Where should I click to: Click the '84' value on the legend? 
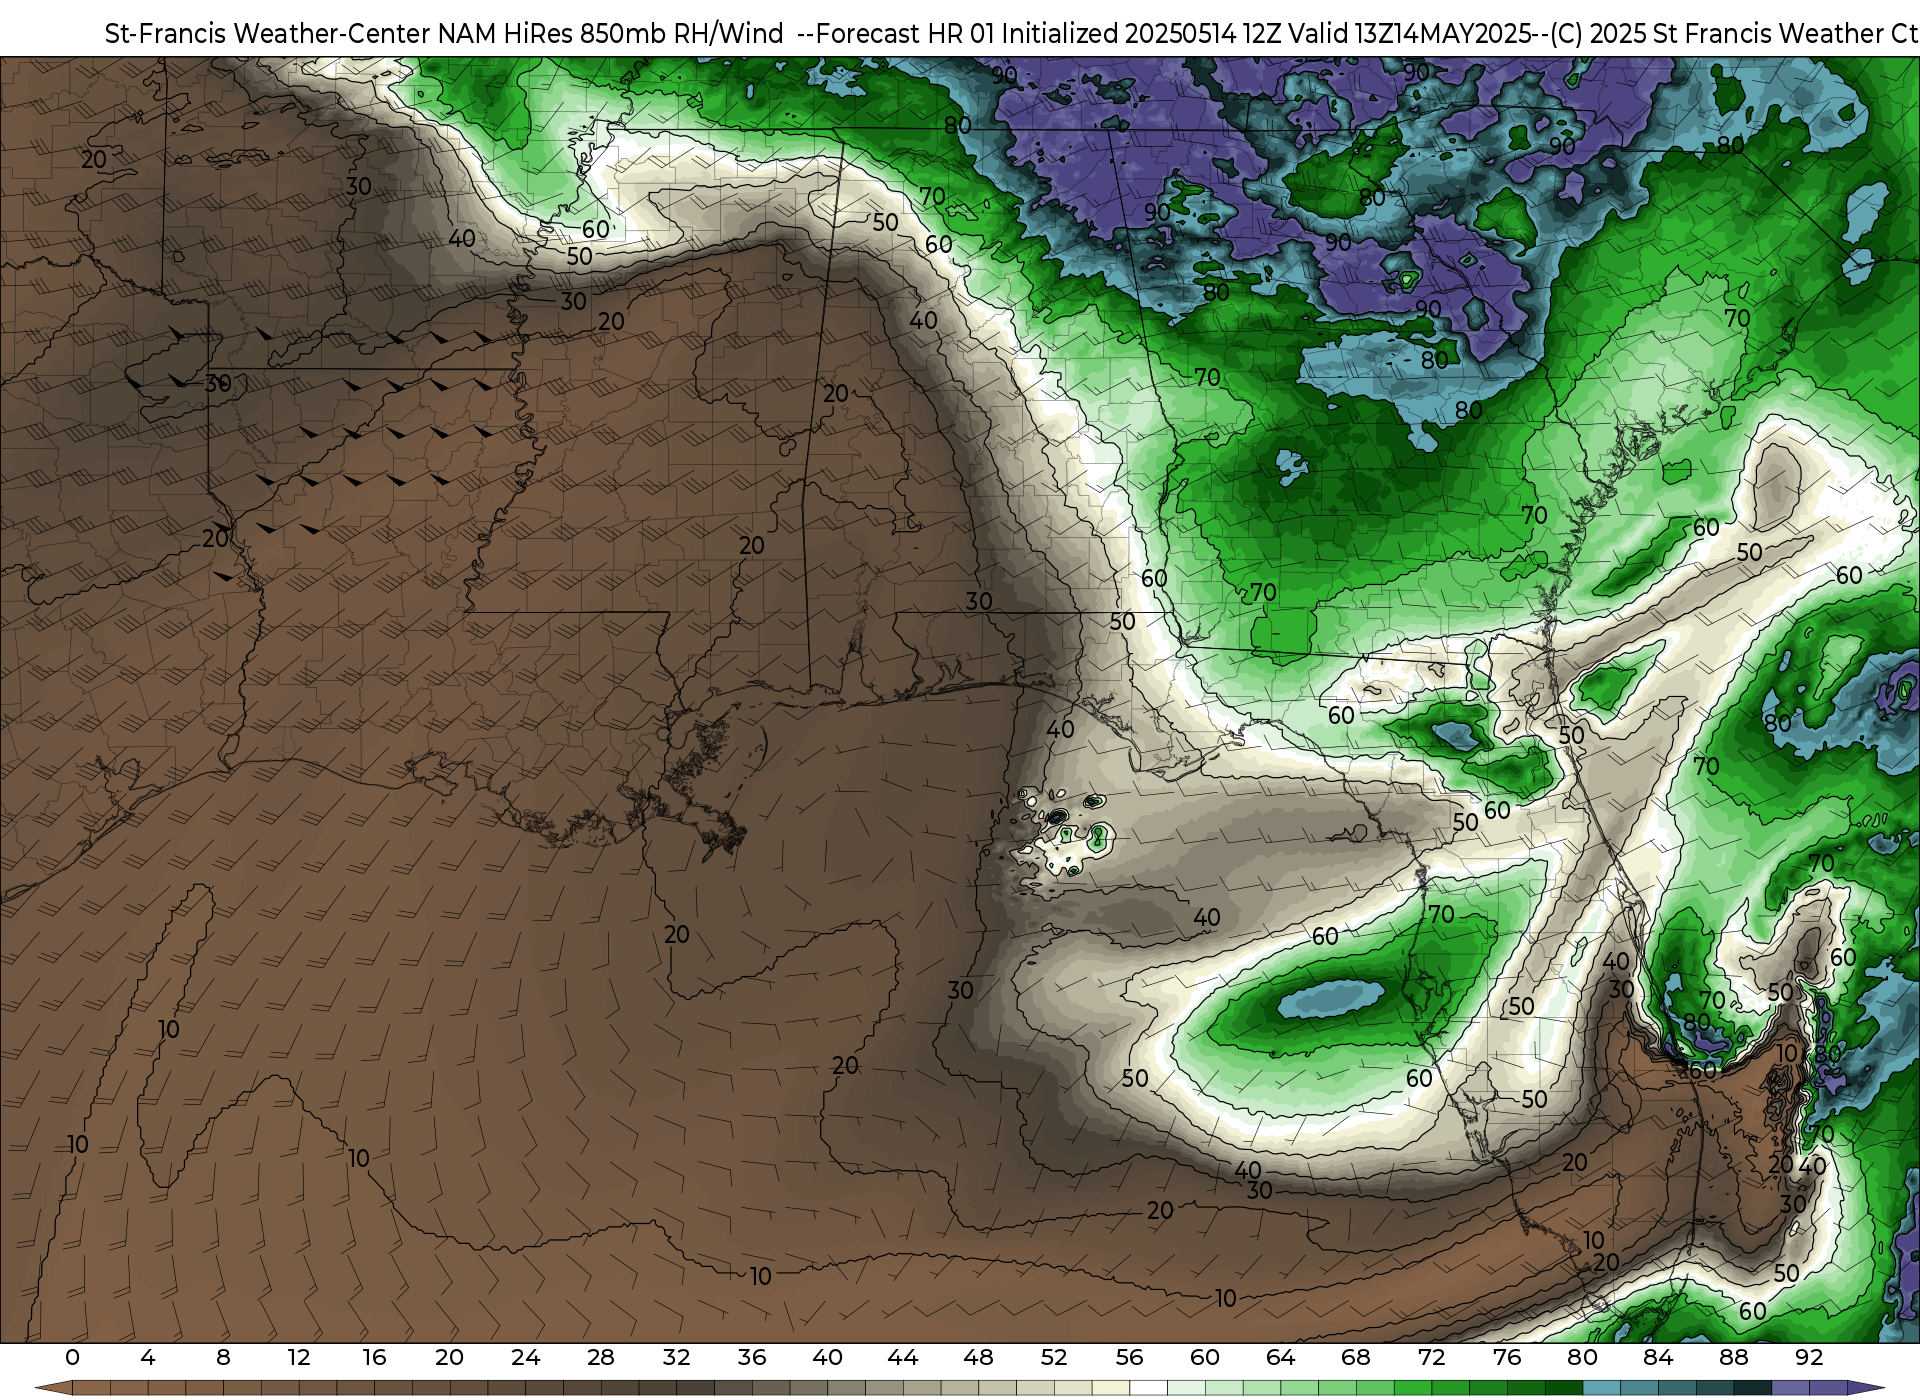pyautogui.click(x=1658, y=1357)
